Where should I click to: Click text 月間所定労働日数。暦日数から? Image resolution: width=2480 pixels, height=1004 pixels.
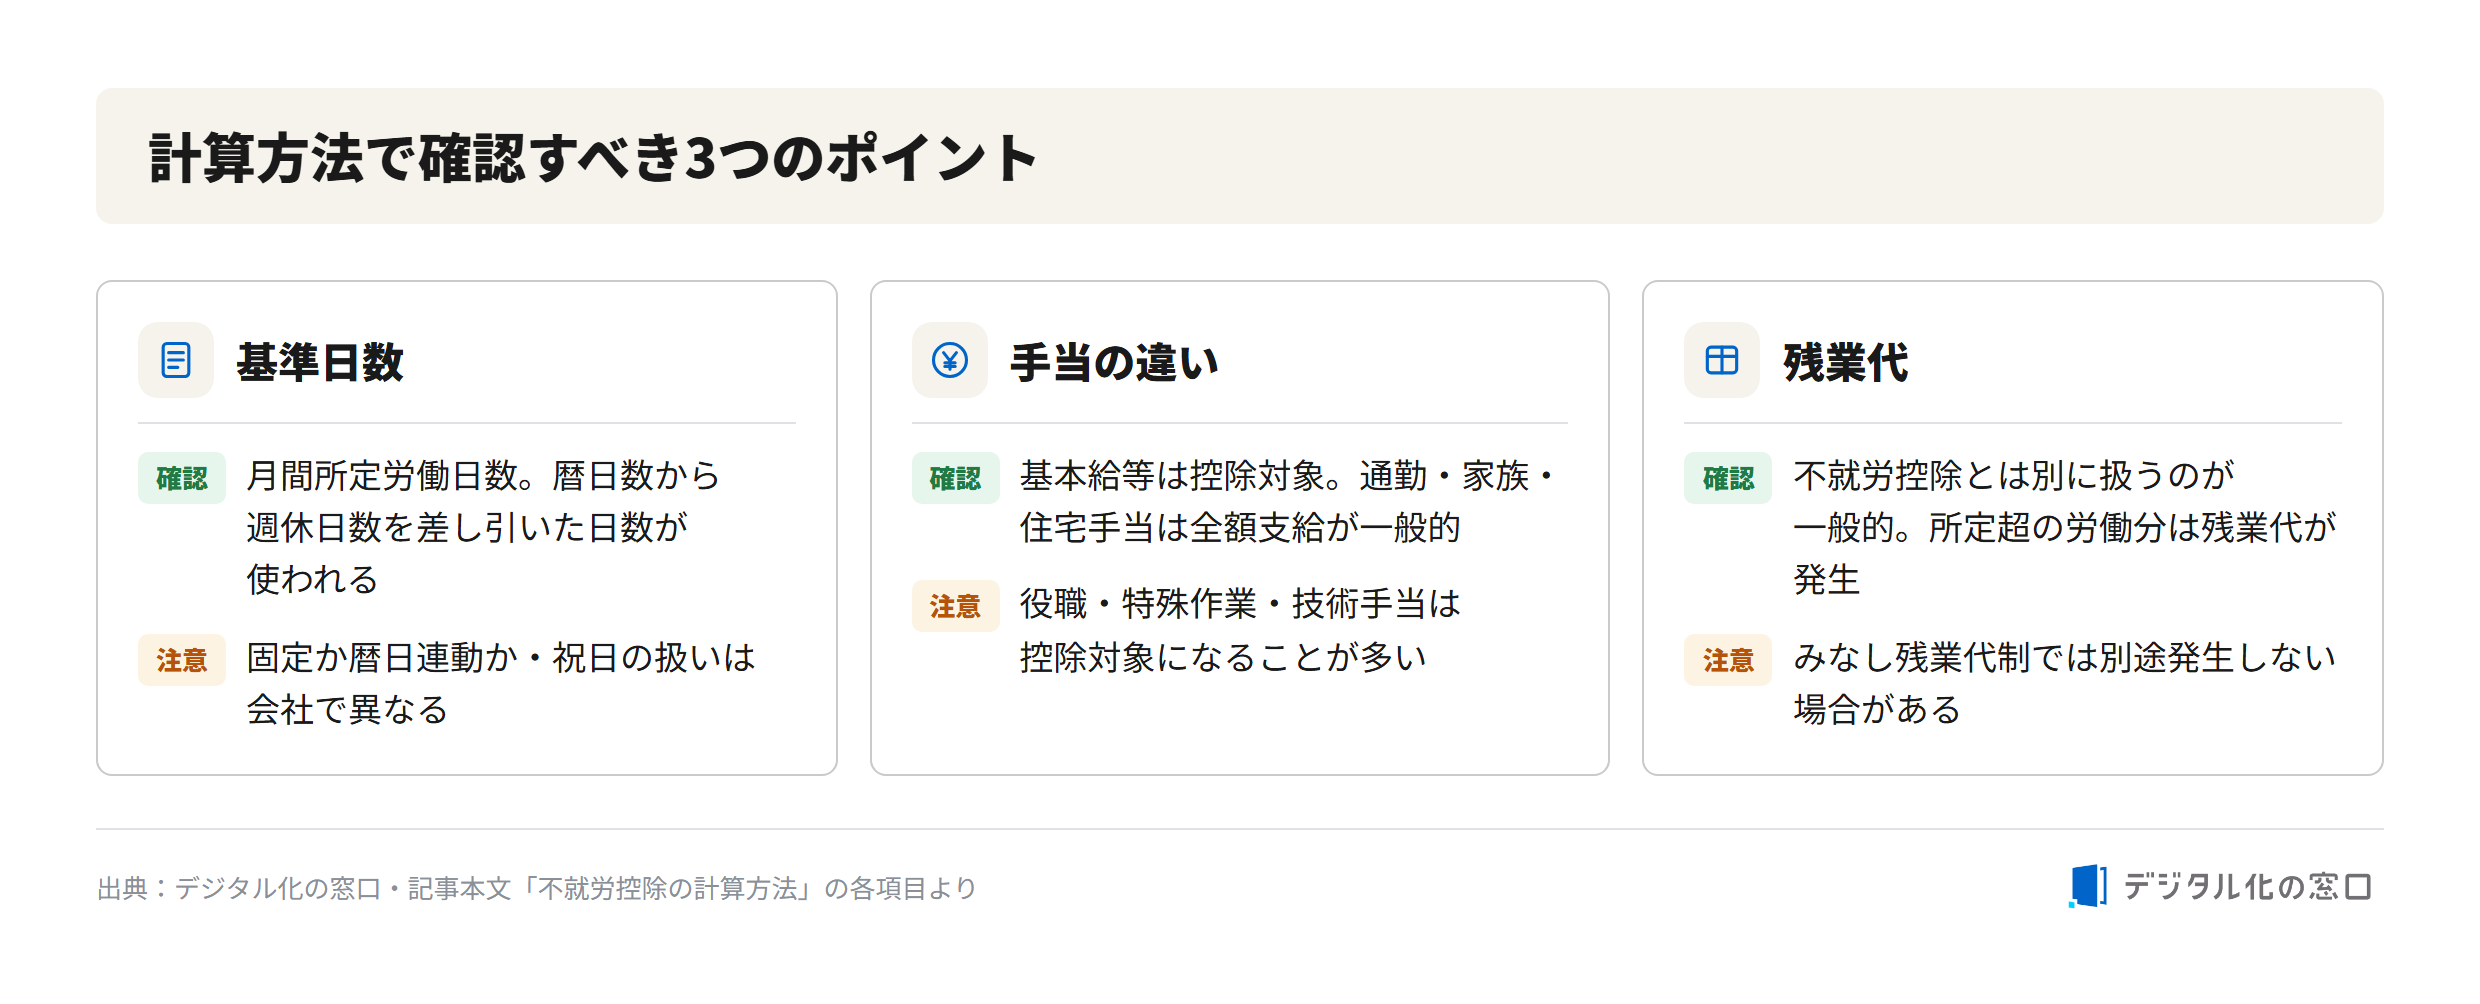(x=483, y=476)
